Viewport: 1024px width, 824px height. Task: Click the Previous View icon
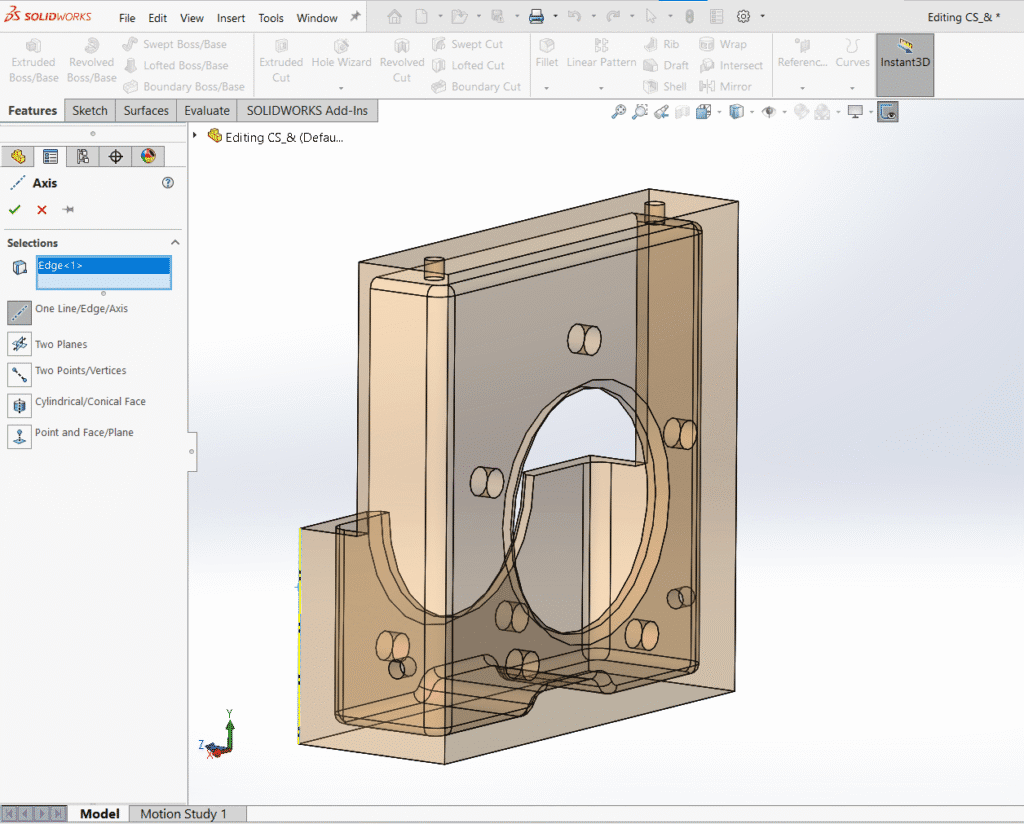click(662, 112)
